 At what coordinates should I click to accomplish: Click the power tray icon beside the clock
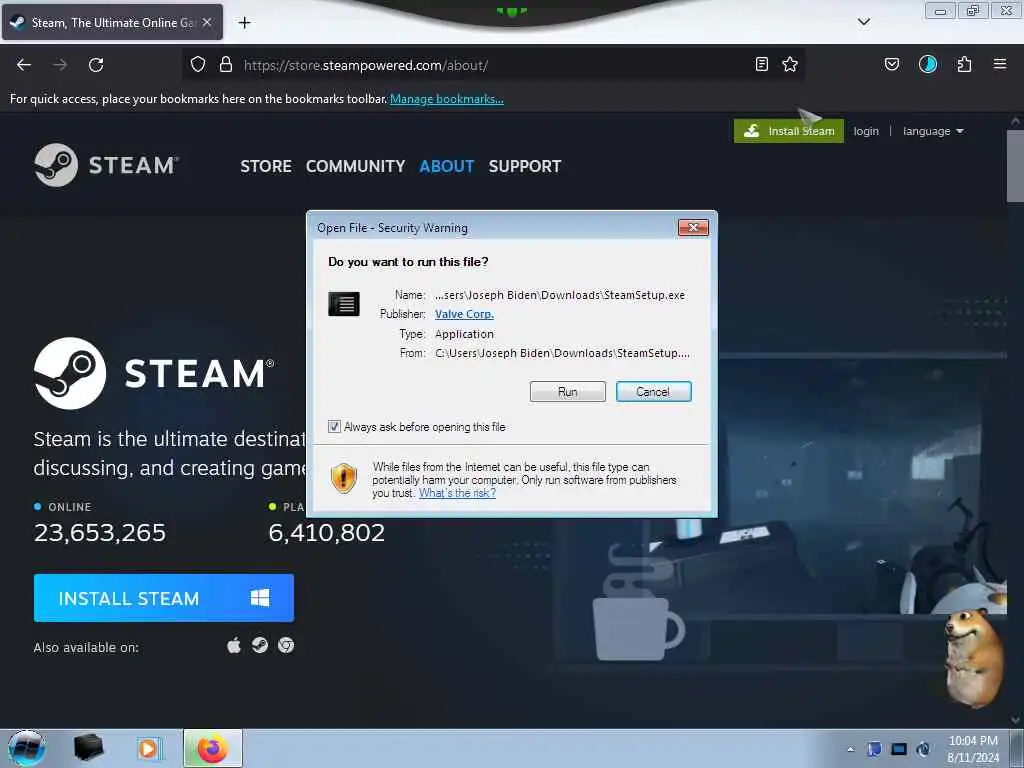[x=923, y=749]
